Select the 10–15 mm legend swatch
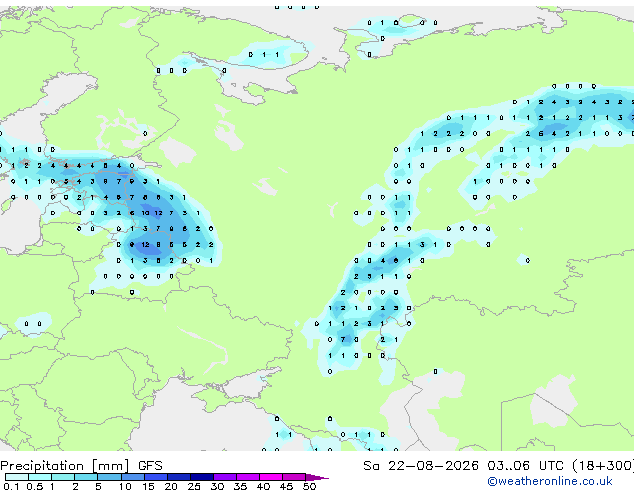Screen dimensions: 634x490 click(132, 477)
